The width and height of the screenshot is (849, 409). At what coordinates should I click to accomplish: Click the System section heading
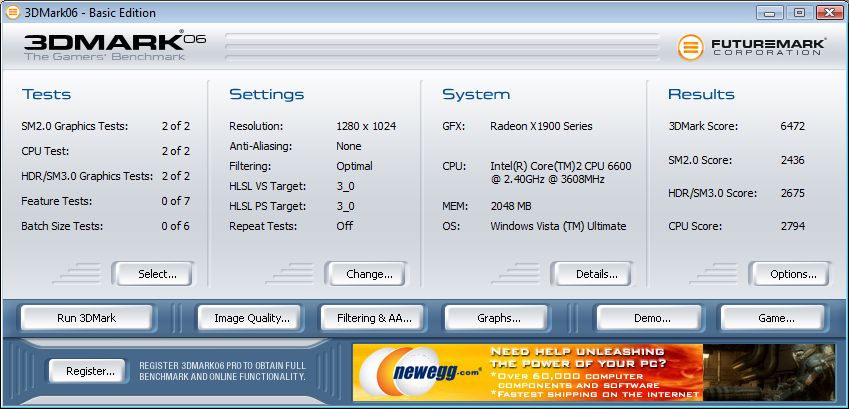(476, 94)
